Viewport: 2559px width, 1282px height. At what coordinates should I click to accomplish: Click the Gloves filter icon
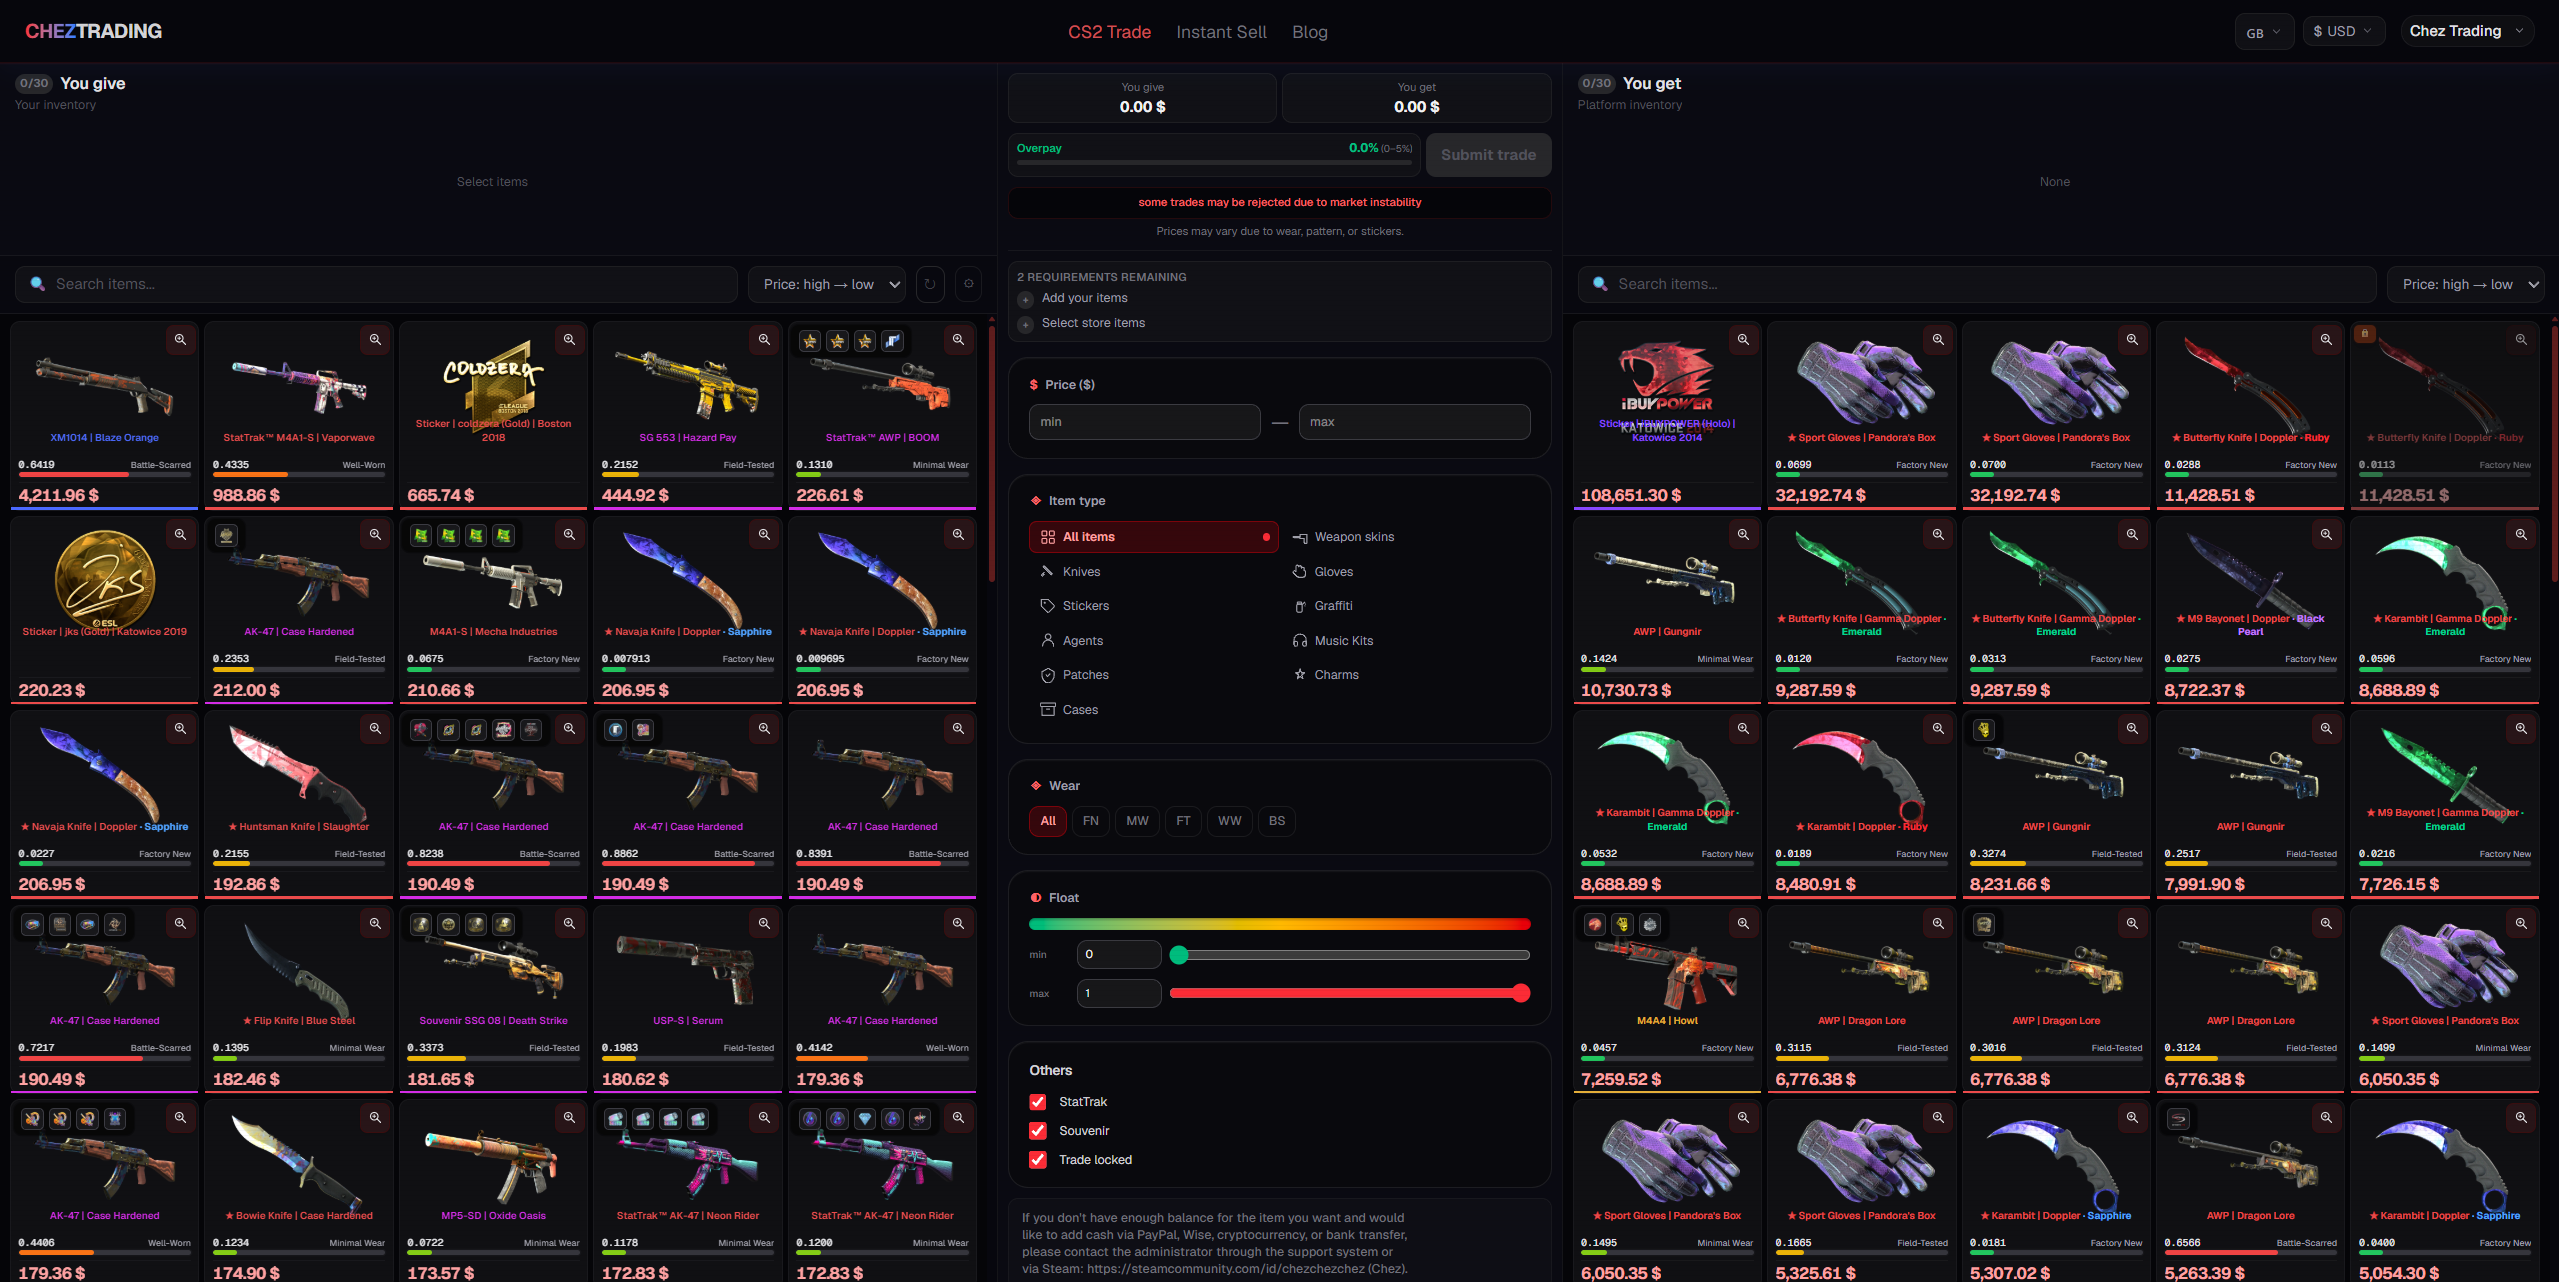[x=1299, y=571]
